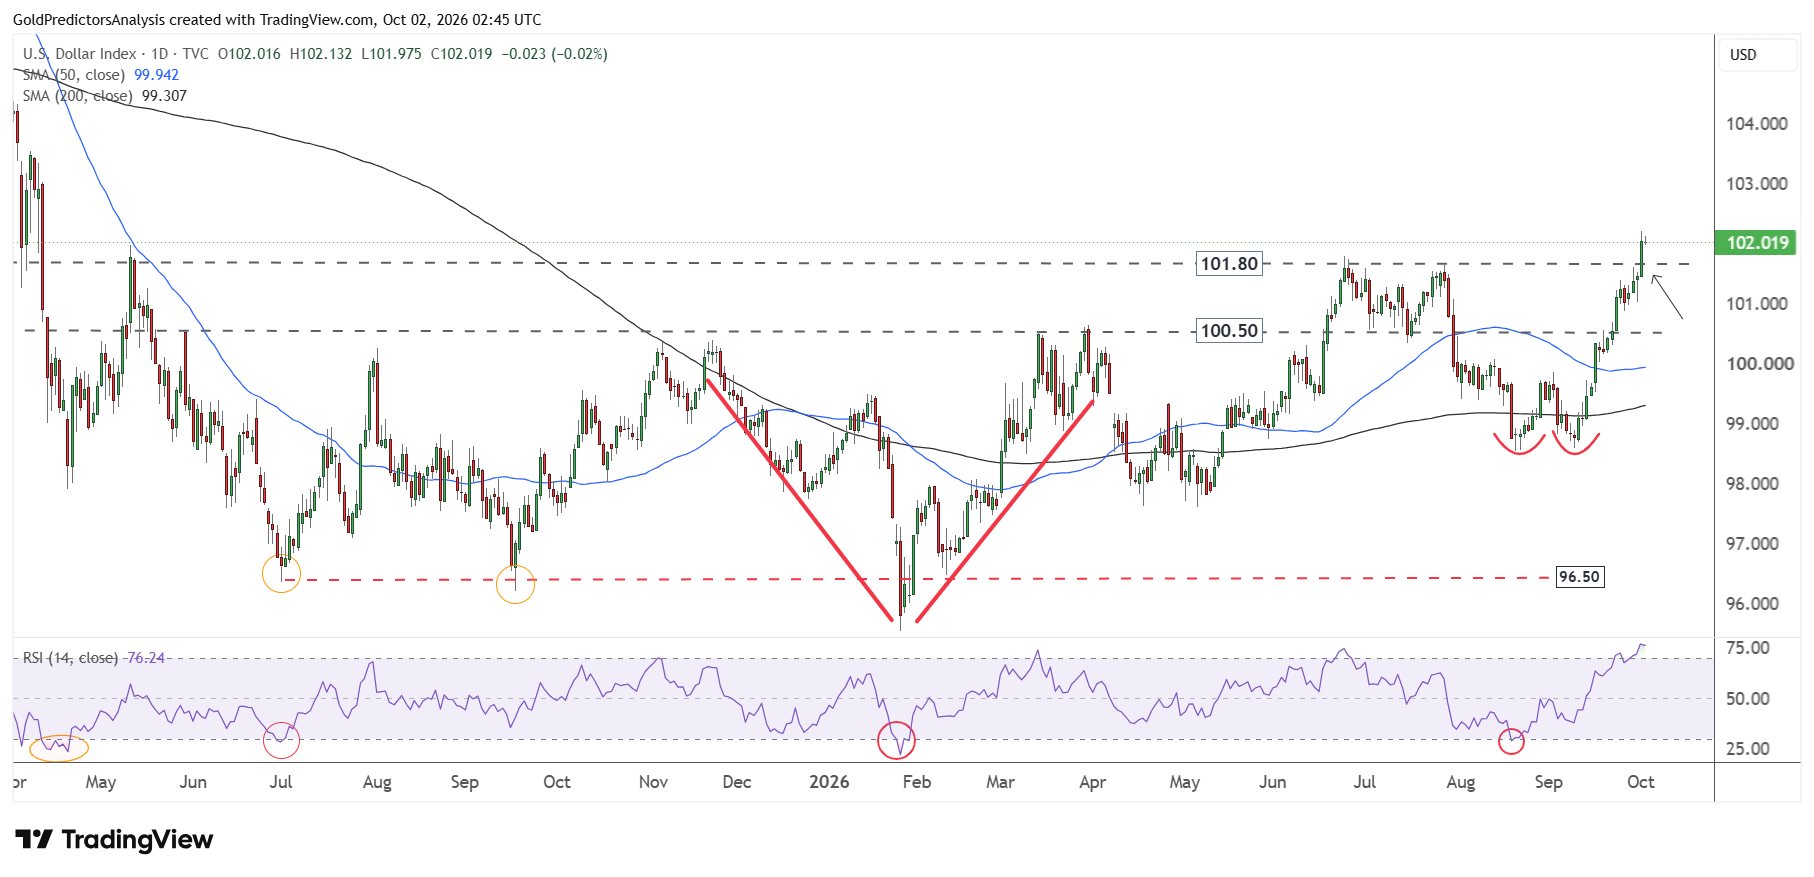
Task: Click the 104.000 price axis label
Action: pyautogui.click(x=1757, y=124)
